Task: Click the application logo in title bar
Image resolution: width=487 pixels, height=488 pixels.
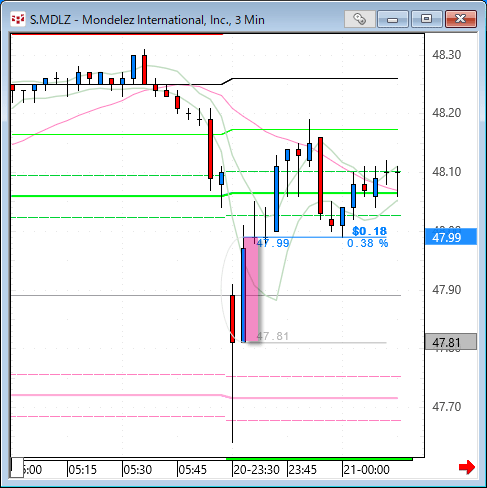Action: pos(18,19)
